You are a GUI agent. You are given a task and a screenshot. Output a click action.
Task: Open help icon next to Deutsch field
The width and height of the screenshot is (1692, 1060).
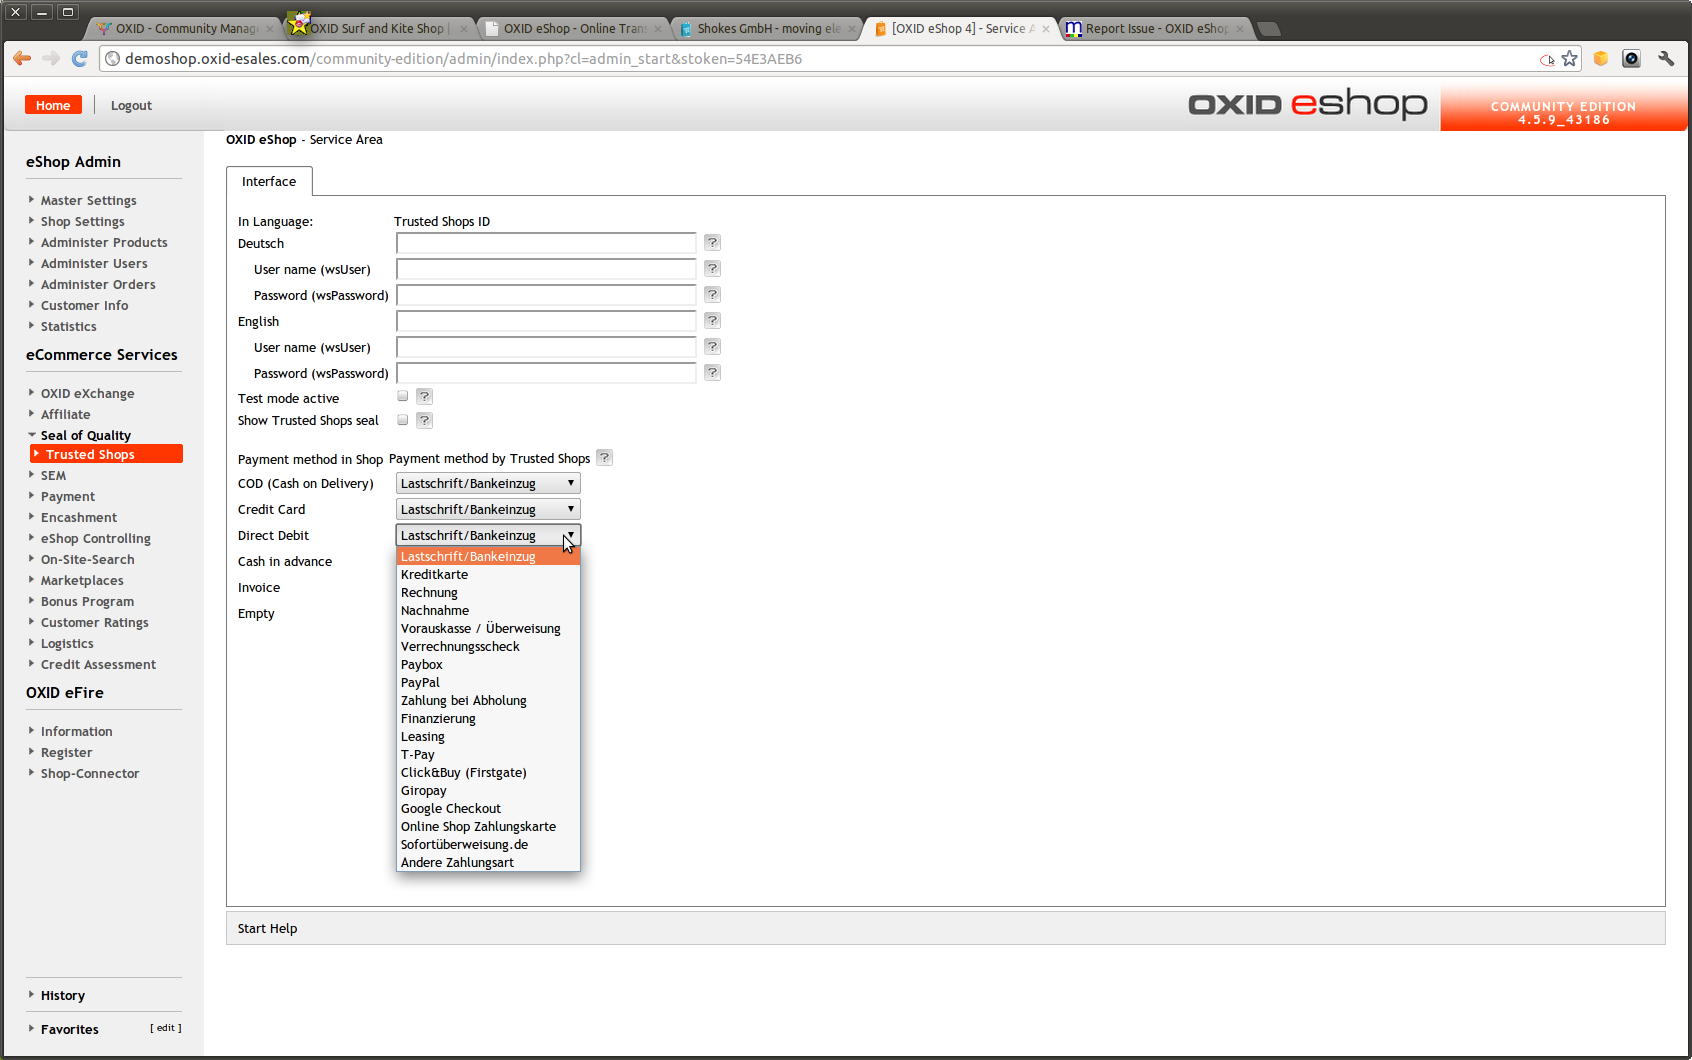(x=712, y=243)
